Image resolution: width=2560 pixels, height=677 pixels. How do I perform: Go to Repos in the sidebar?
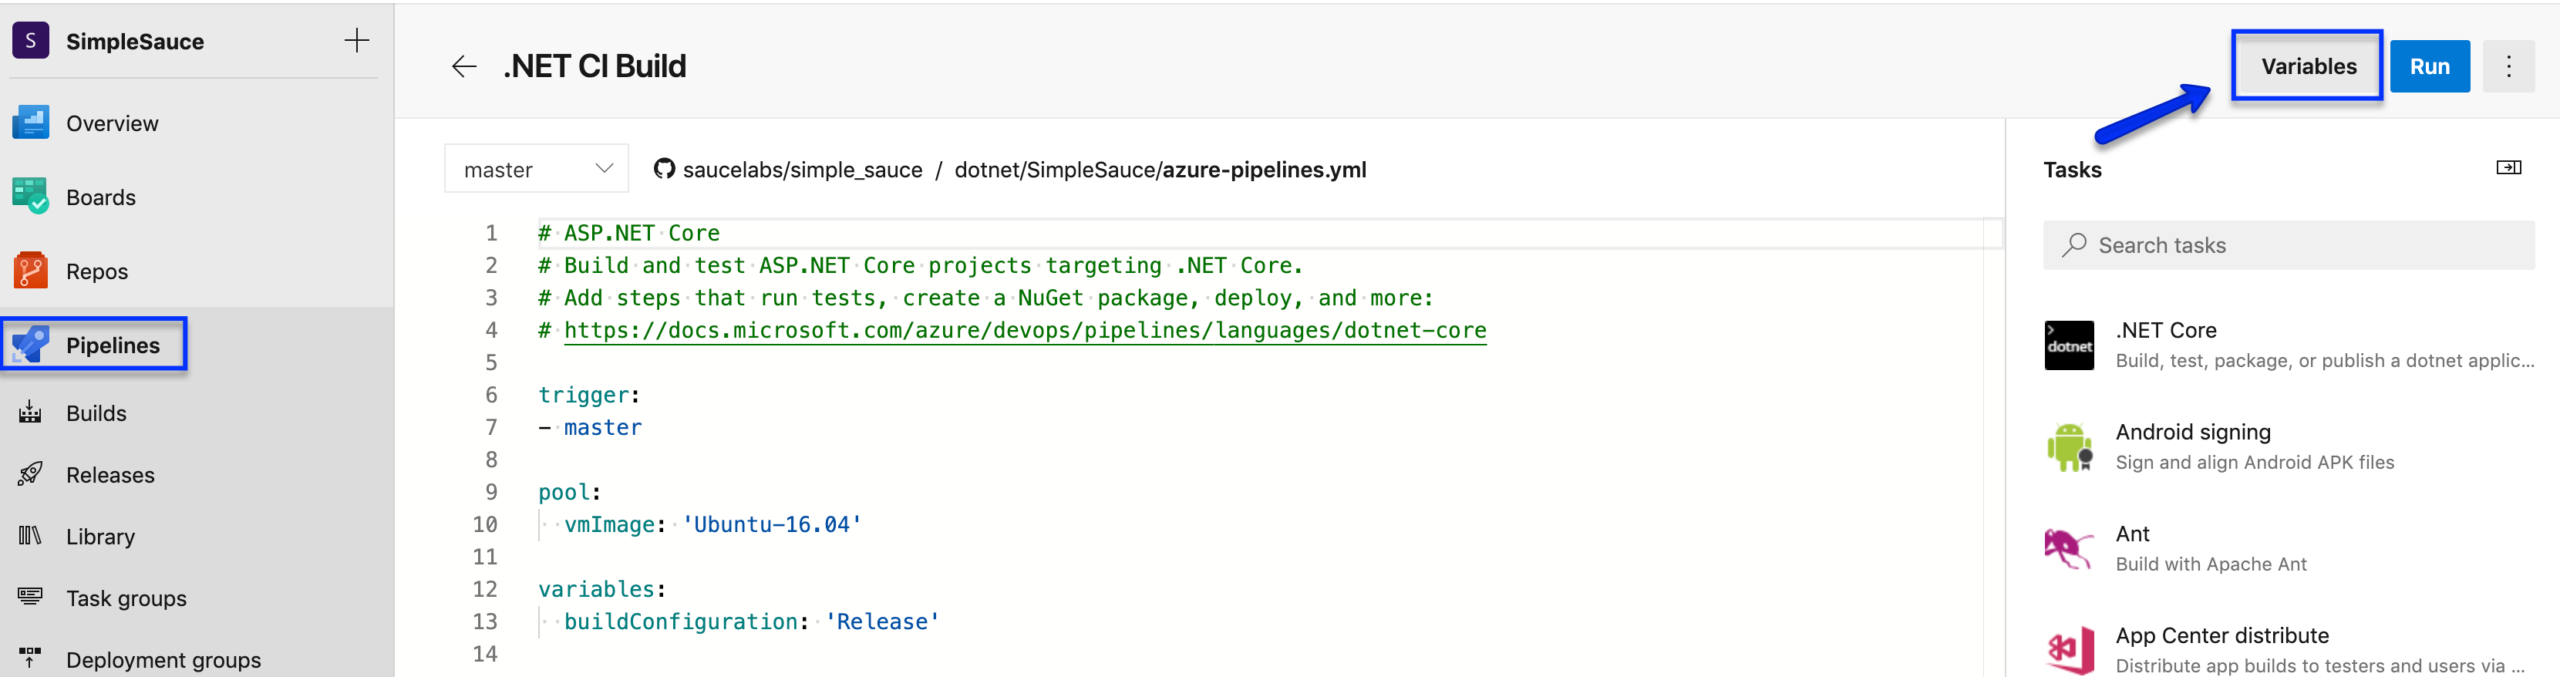point(97,271)
